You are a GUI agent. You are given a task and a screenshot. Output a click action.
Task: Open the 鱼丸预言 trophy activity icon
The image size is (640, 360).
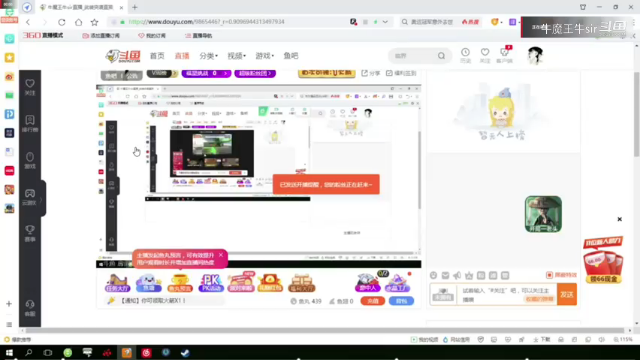coord(180,282)
